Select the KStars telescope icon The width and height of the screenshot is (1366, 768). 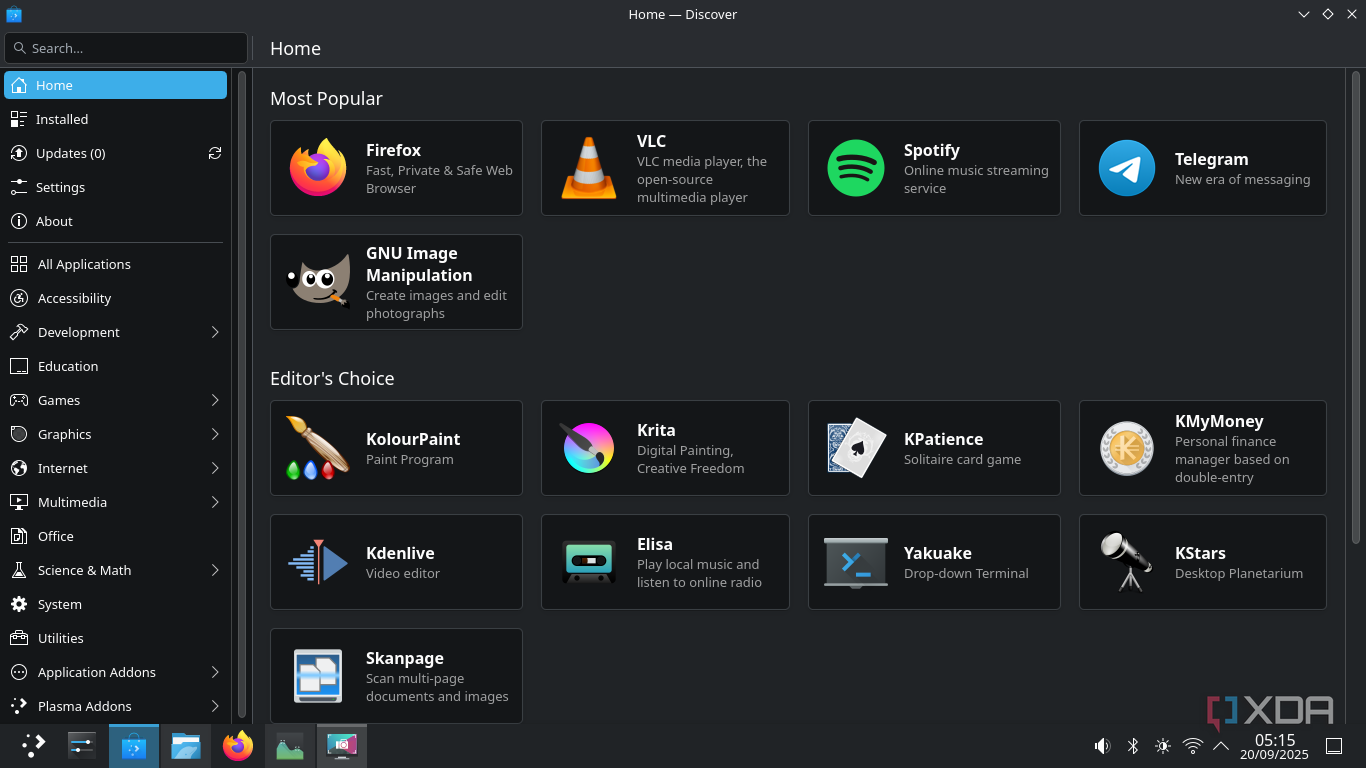pos(1127,562)
